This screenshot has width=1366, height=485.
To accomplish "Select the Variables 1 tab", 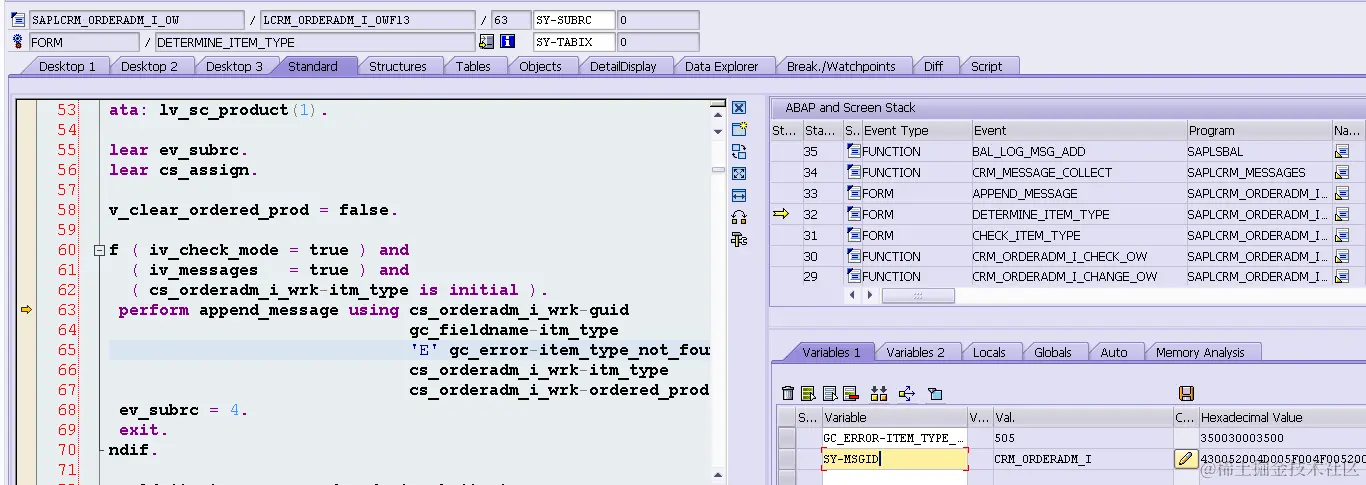I will click(831, 352).
